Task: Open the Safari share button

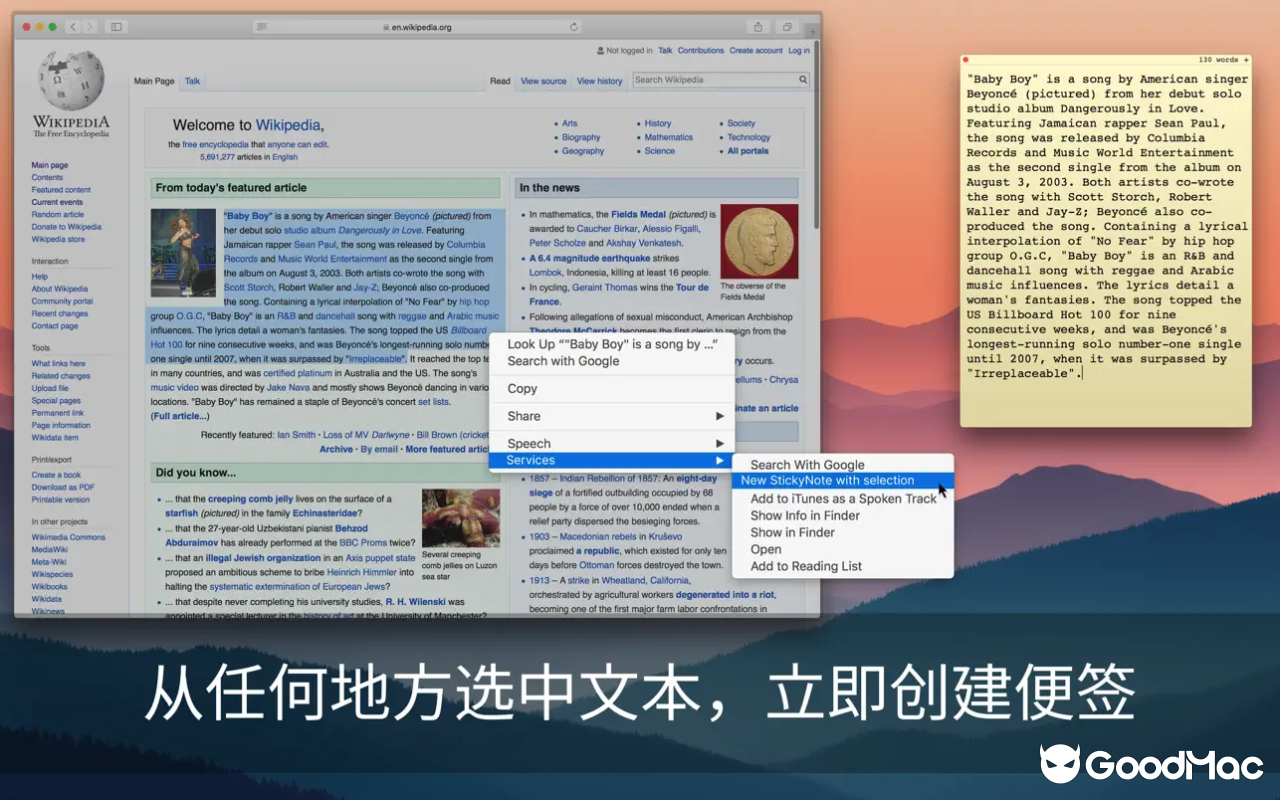Action: [758, 27]
